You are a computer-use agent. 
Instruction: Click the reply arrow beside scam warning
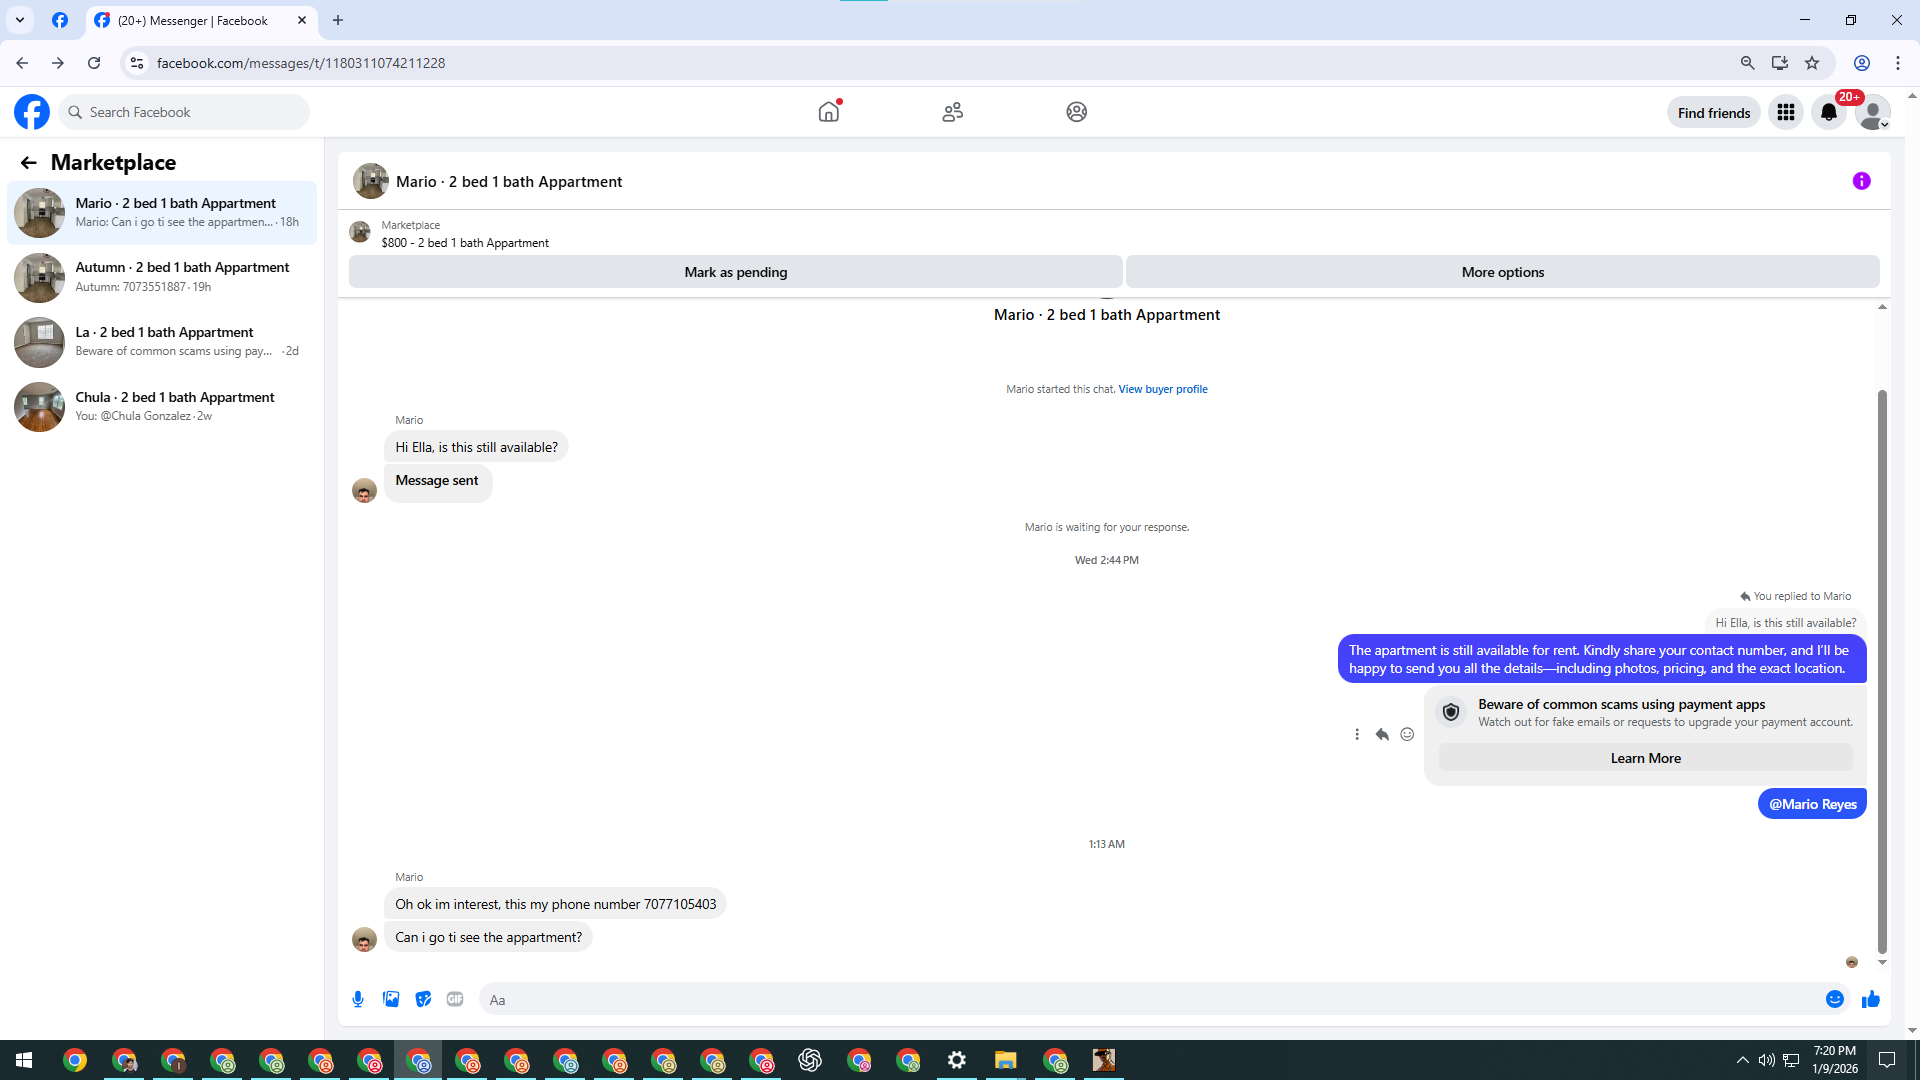tap(1382, 734)
